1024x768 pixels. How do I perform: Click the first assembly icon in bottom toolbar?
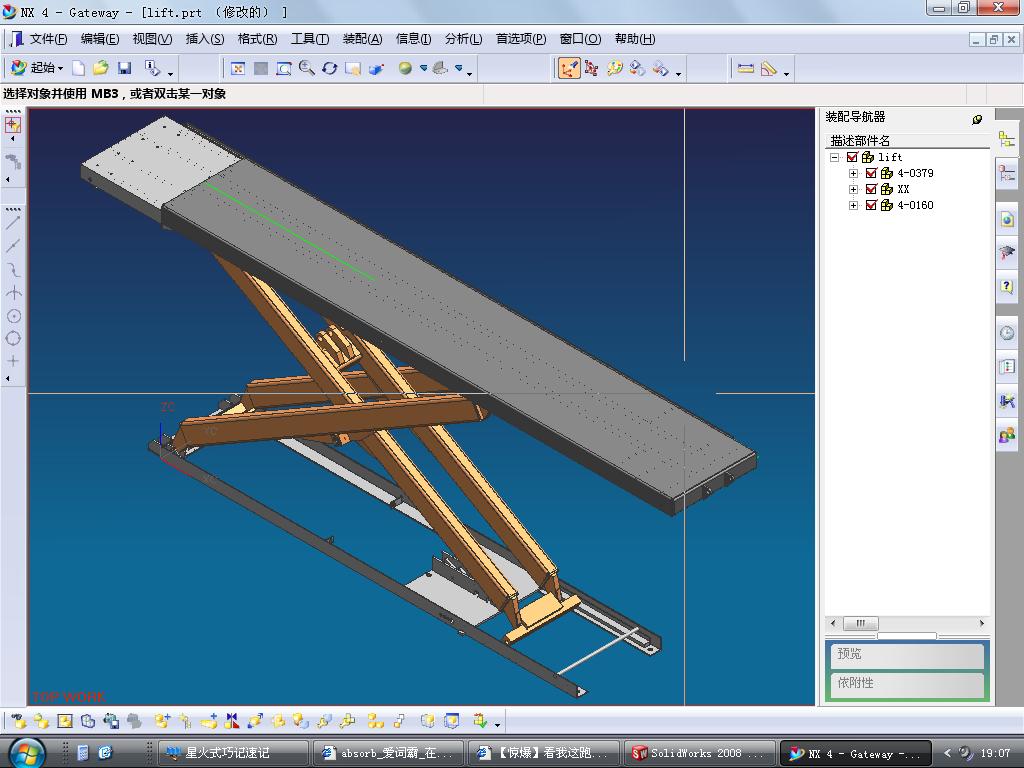coord(18,721)
